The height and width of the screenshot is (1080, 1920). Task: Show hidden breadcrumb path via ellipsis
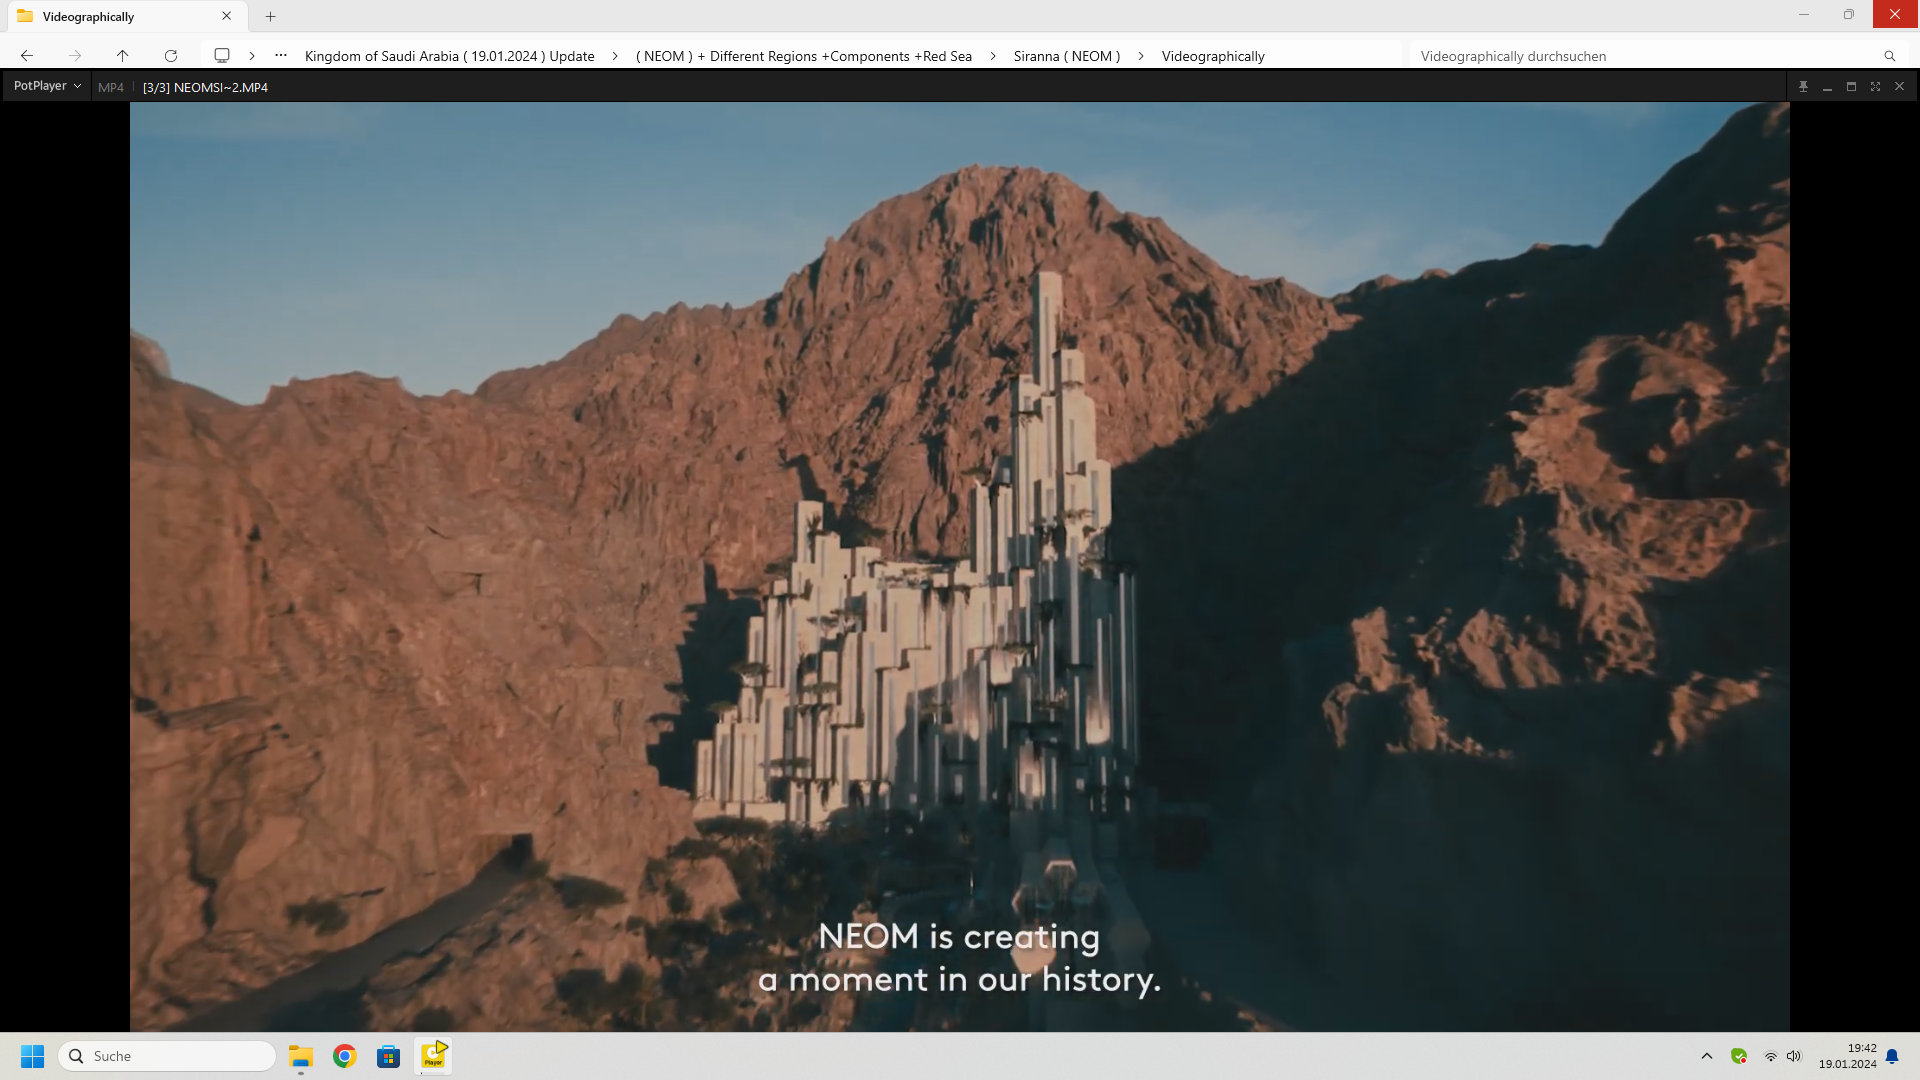[x=281, y=56]
